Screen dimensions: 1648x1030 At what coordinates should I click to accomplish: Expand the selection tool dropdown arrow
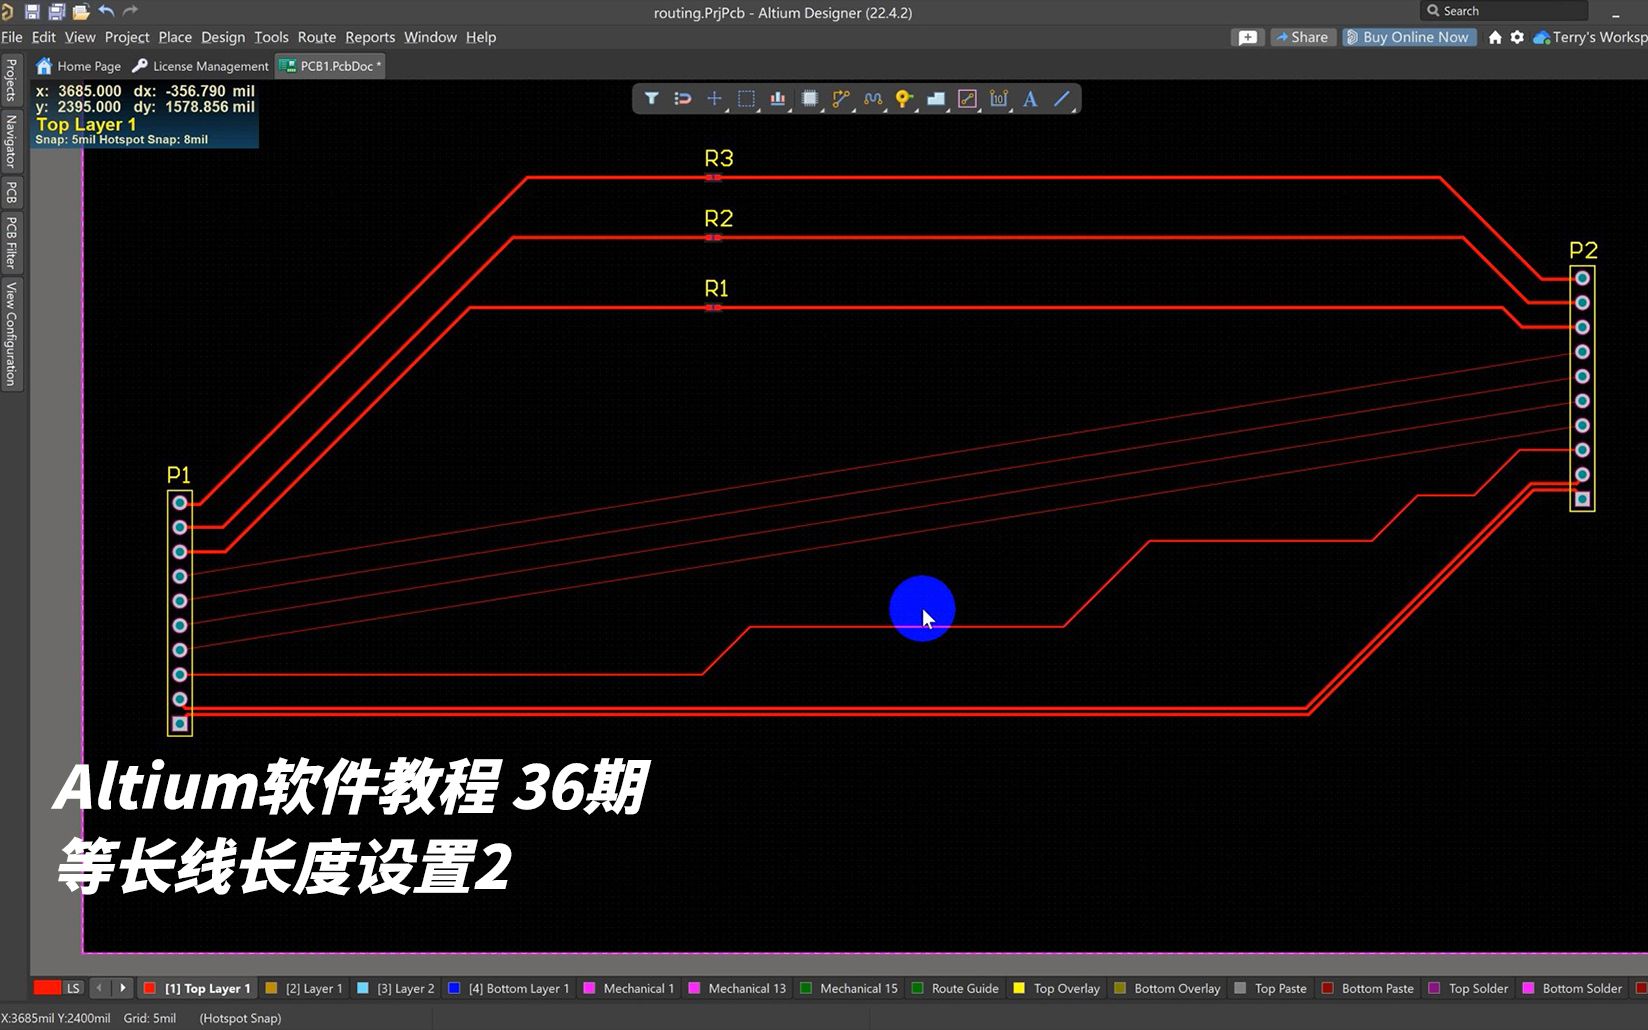click(756, 109)
